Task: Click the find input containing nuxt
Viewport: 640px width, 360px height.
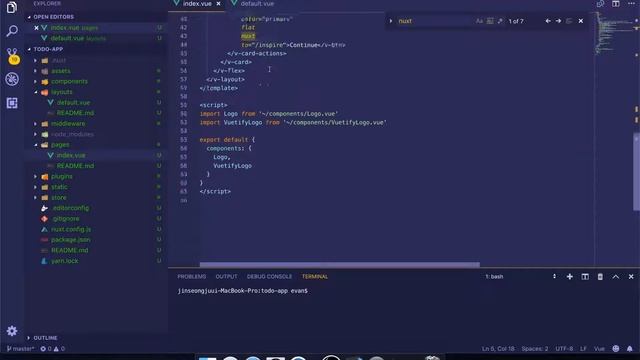Action: point(435,21)
